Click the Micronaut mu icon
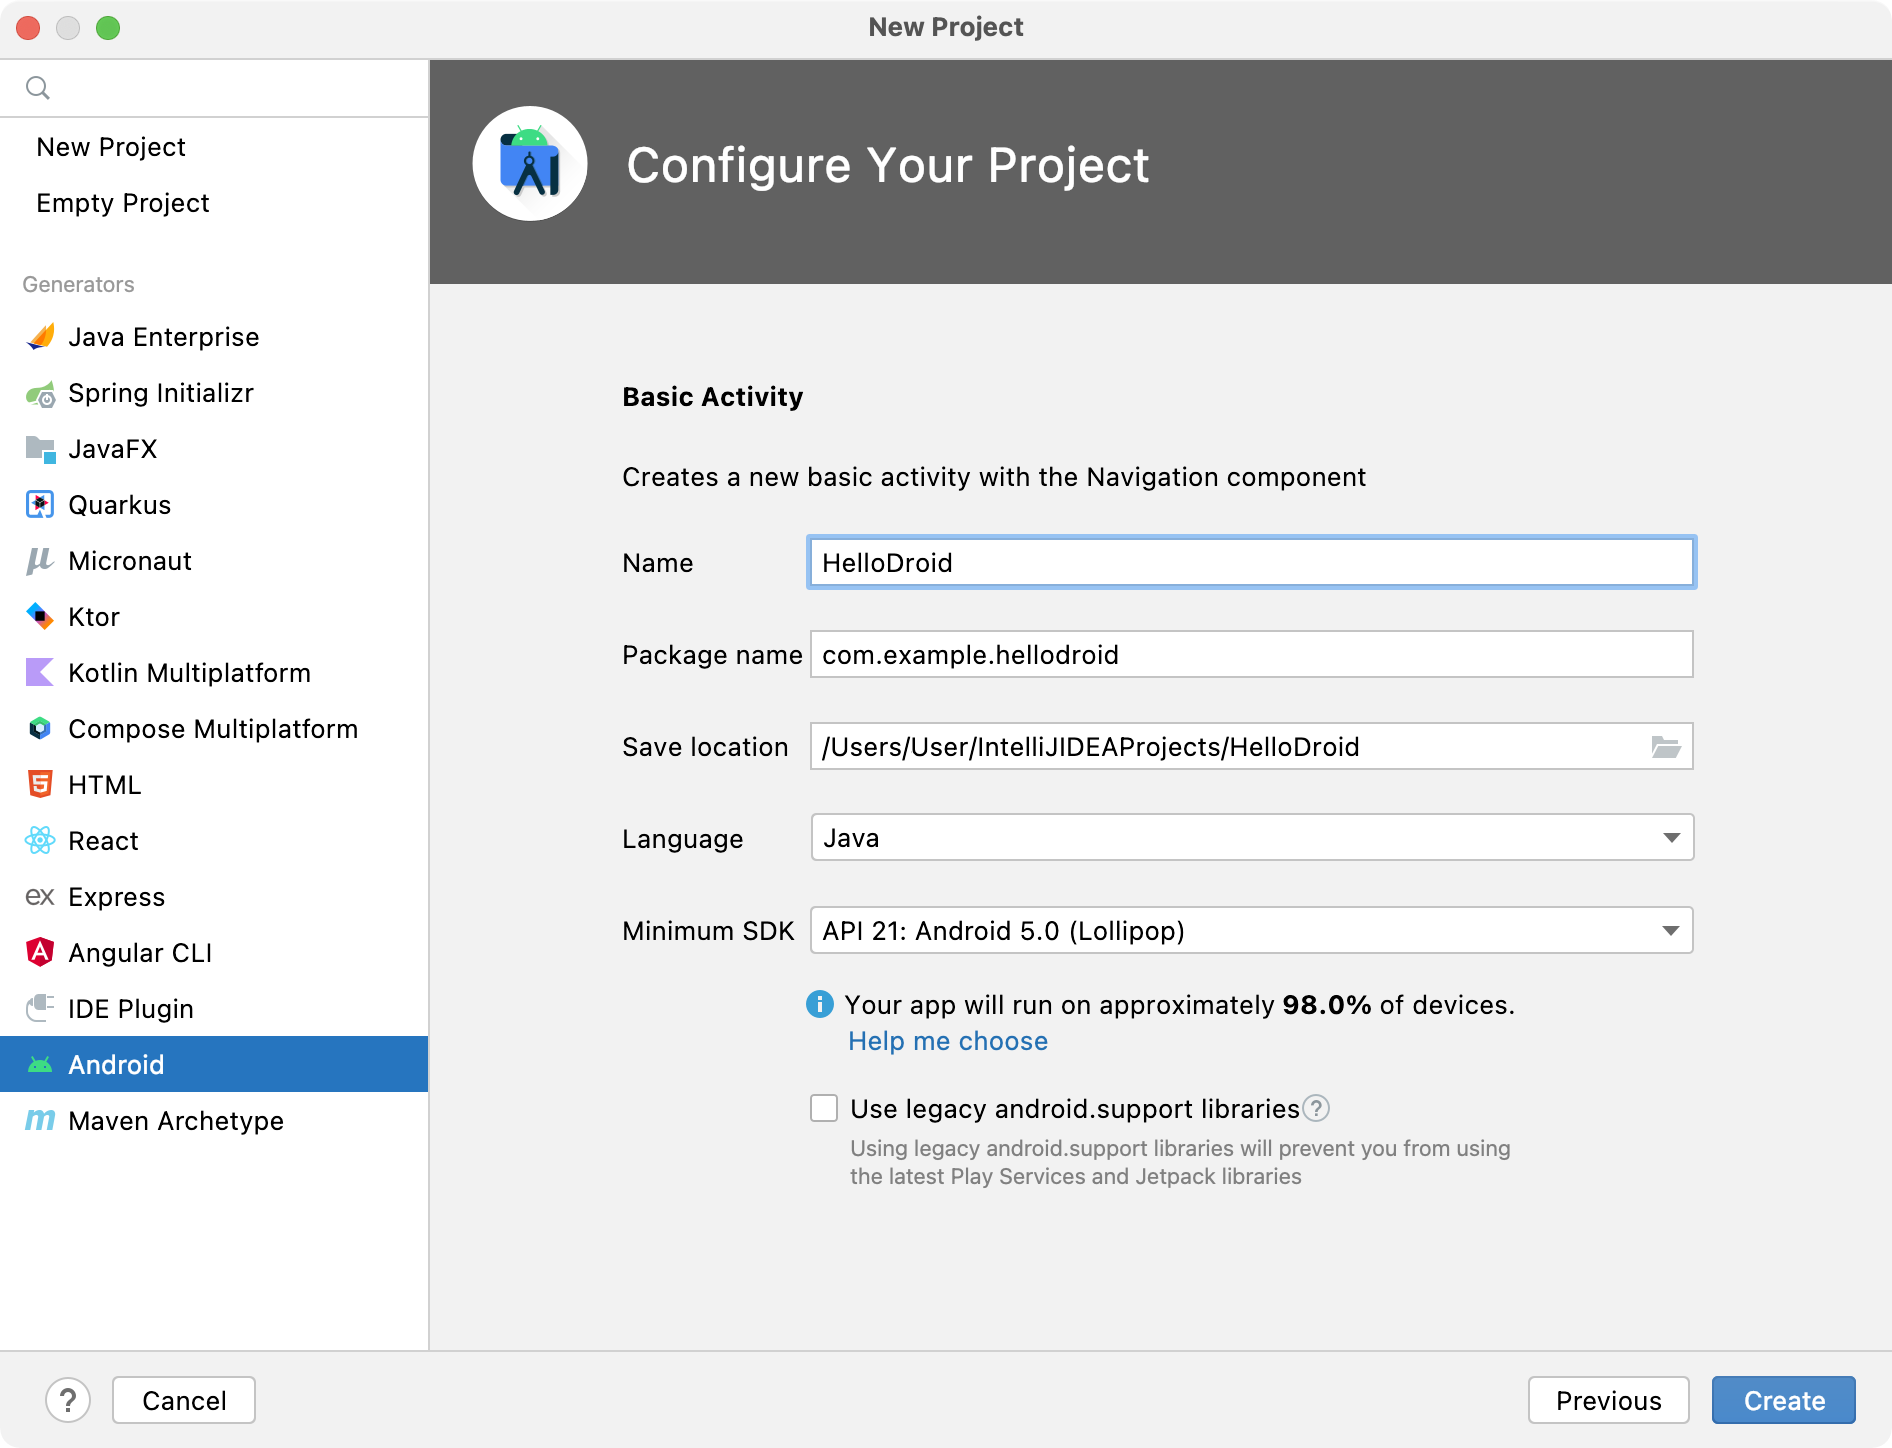The height and width of the screenshot is (1448, 1892). [x=40, y=561]
